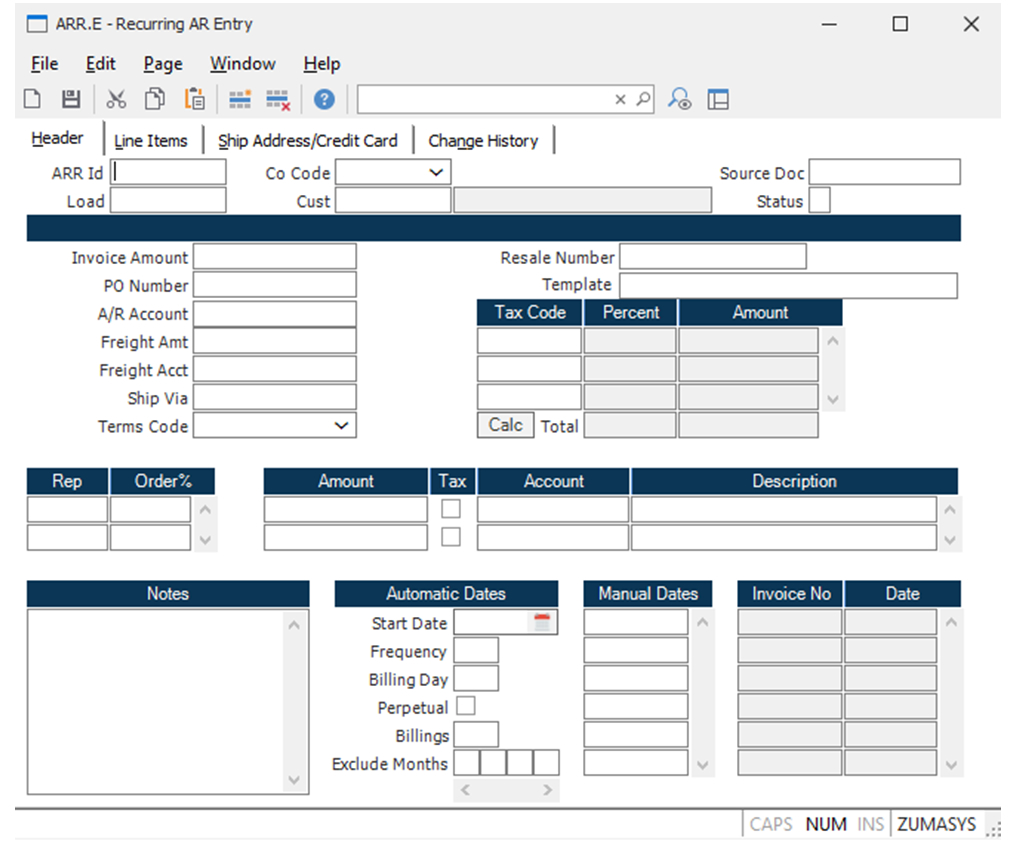Click the Delete Row toolbar icon
The width and height of the screenshot is (1015, 843).
pos(278,99)
